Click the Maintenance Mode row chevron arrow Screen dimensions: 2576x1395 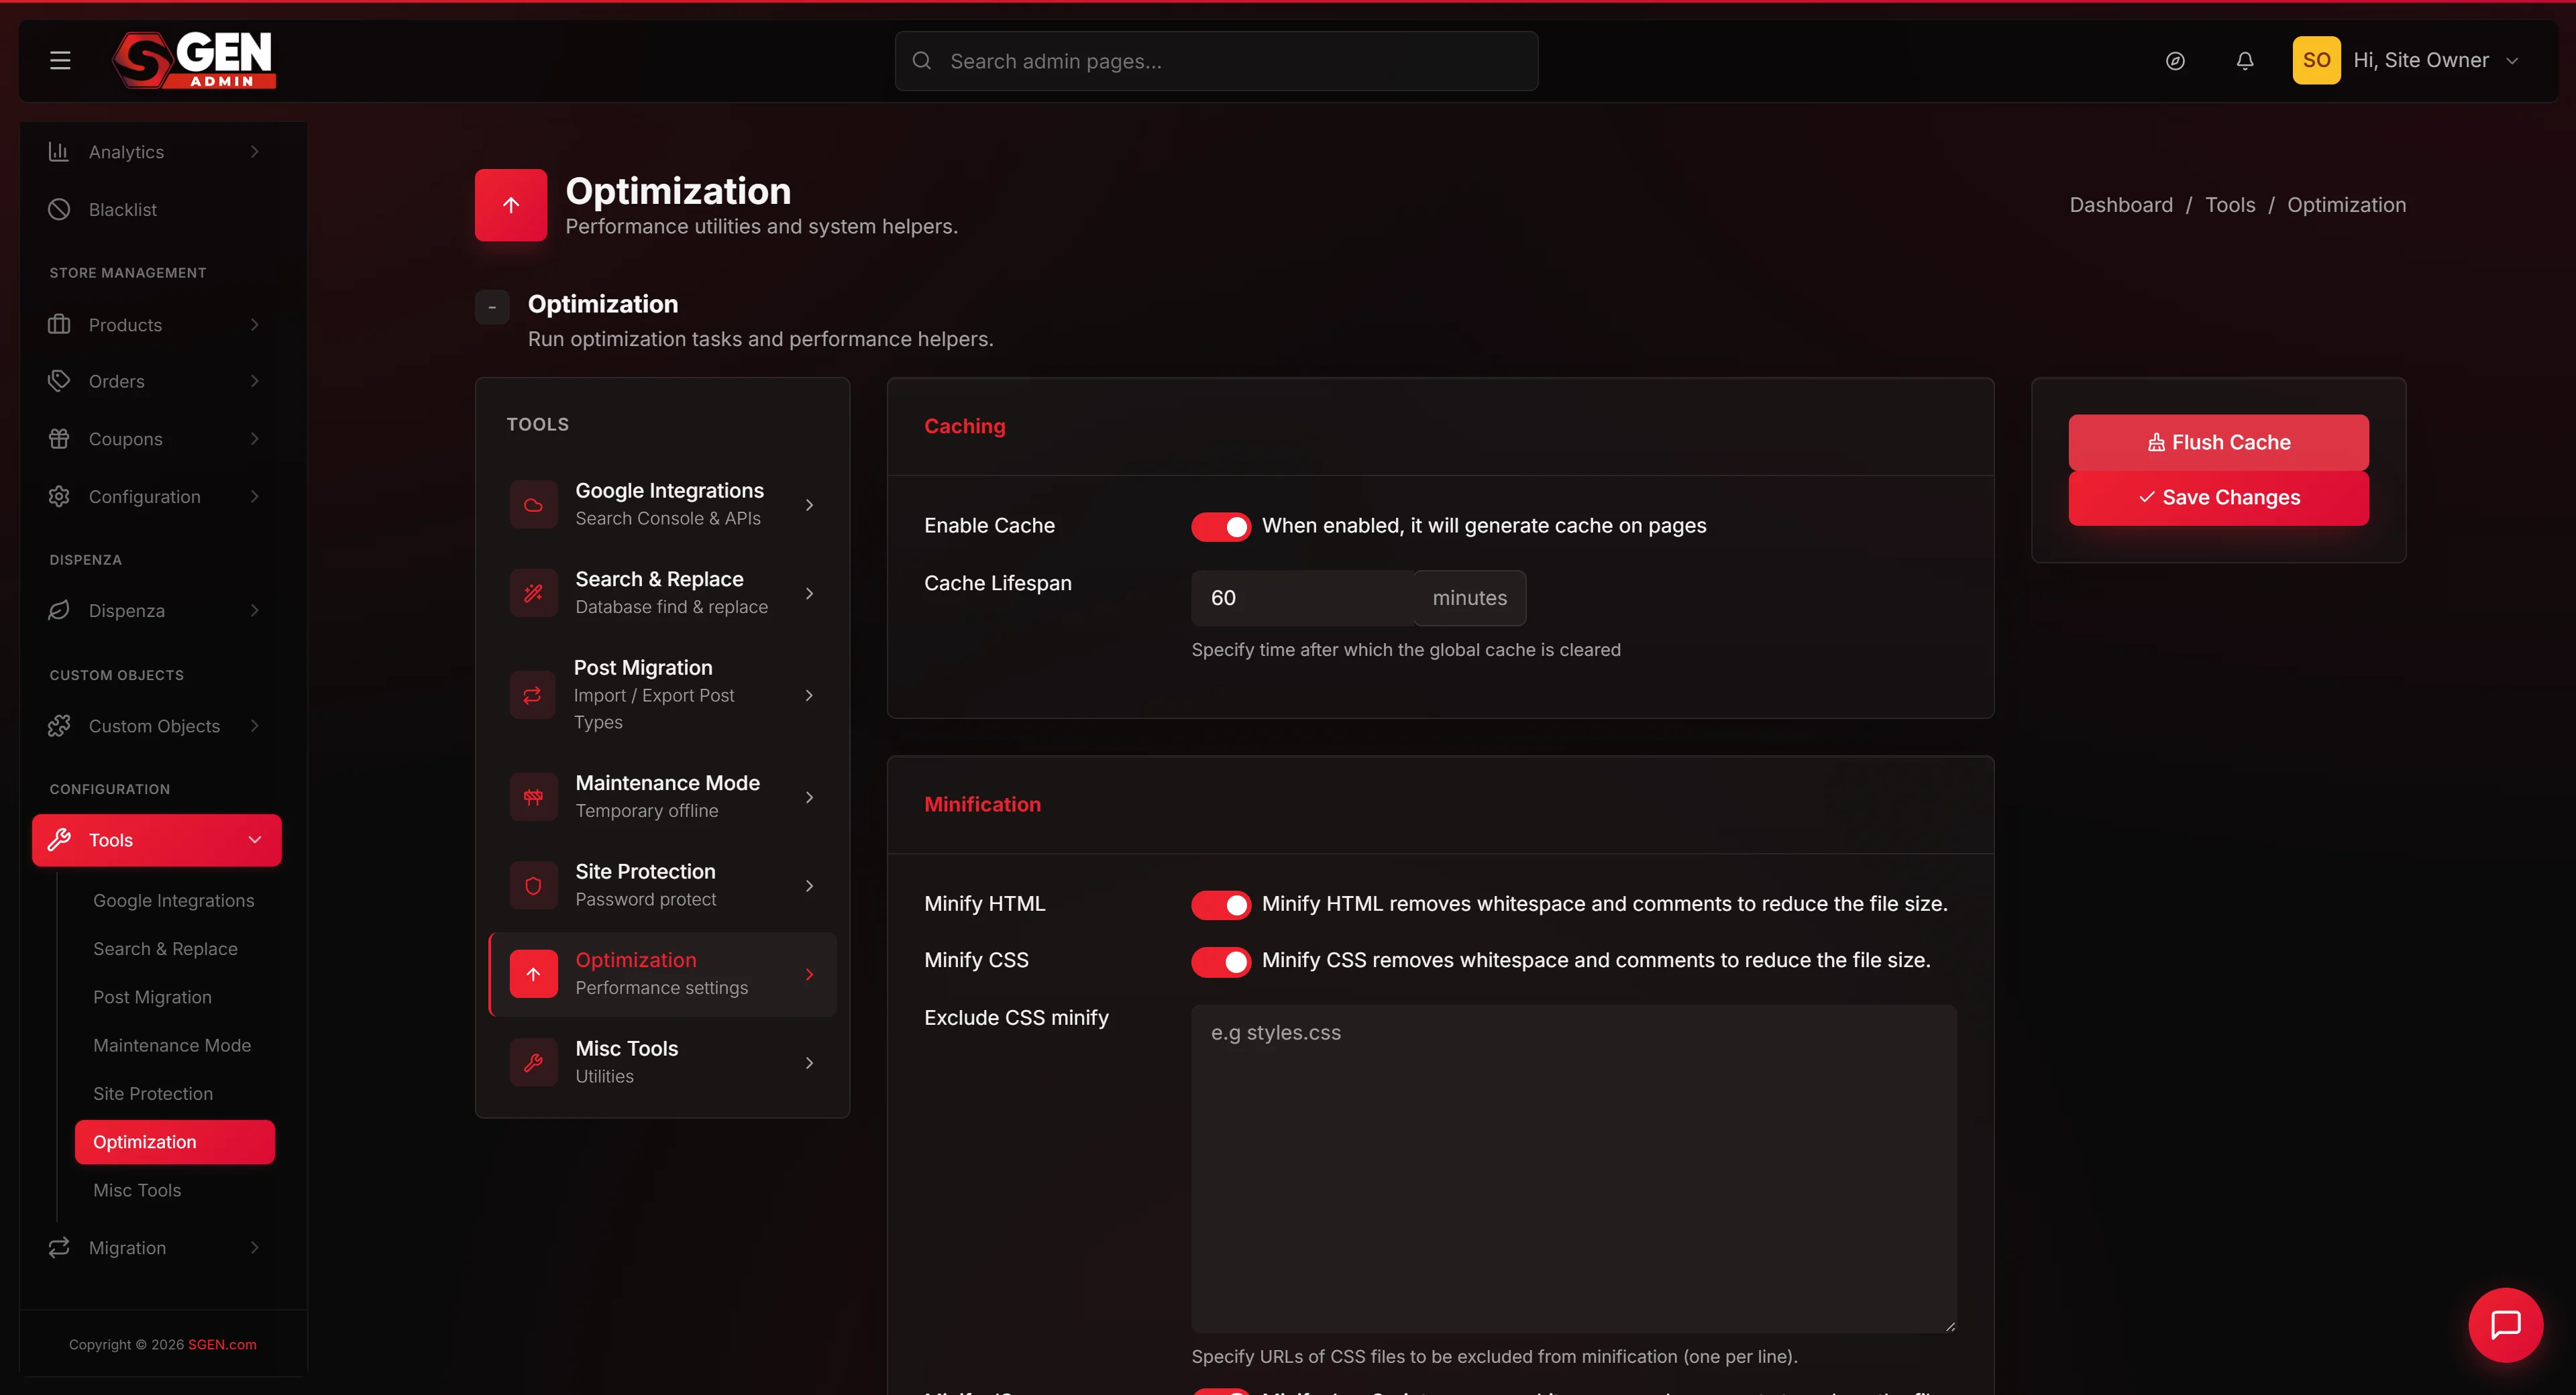pos(809,797)
